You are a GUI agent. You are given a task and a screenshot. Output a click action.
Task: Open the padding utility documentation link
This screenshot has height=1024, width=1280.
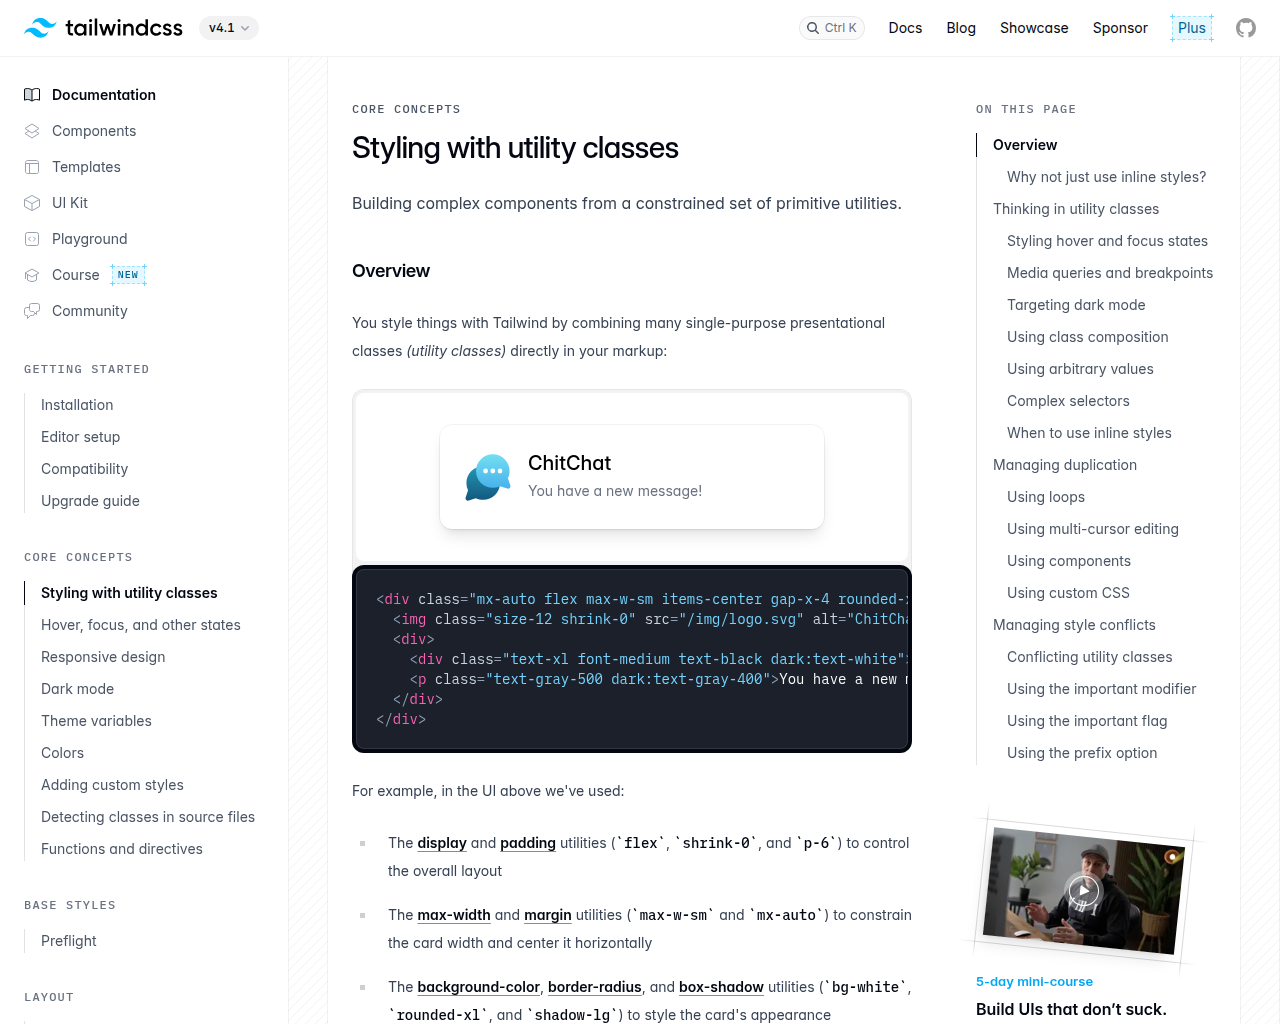click(527, 842)
